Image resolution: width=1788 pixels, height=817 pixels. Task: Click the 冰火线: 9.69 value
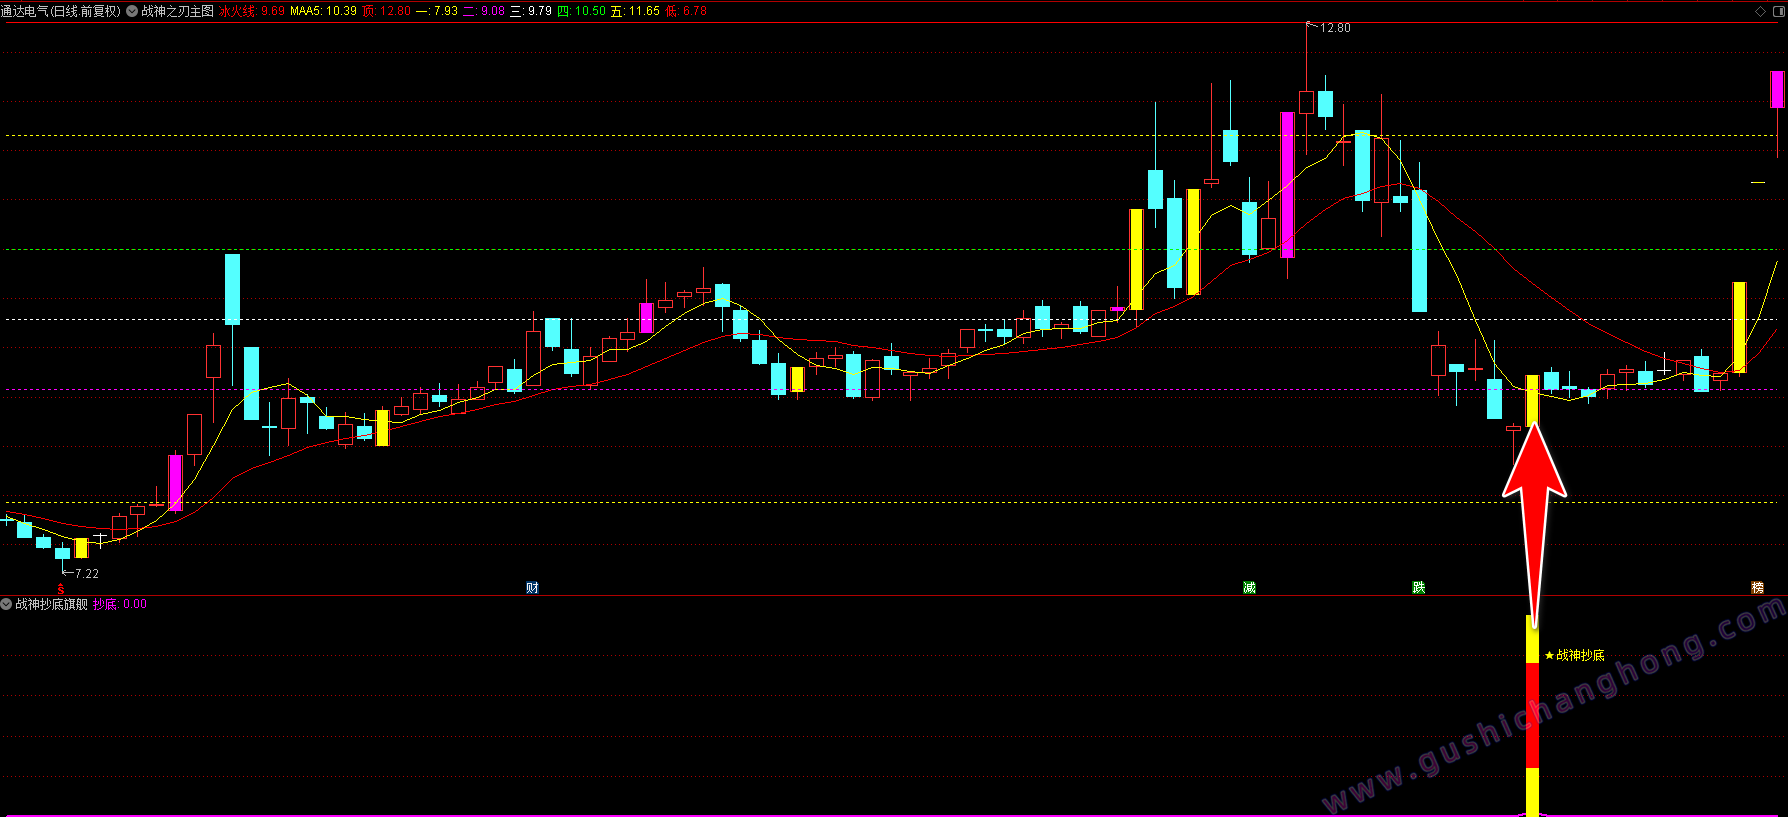click(252, 11)
